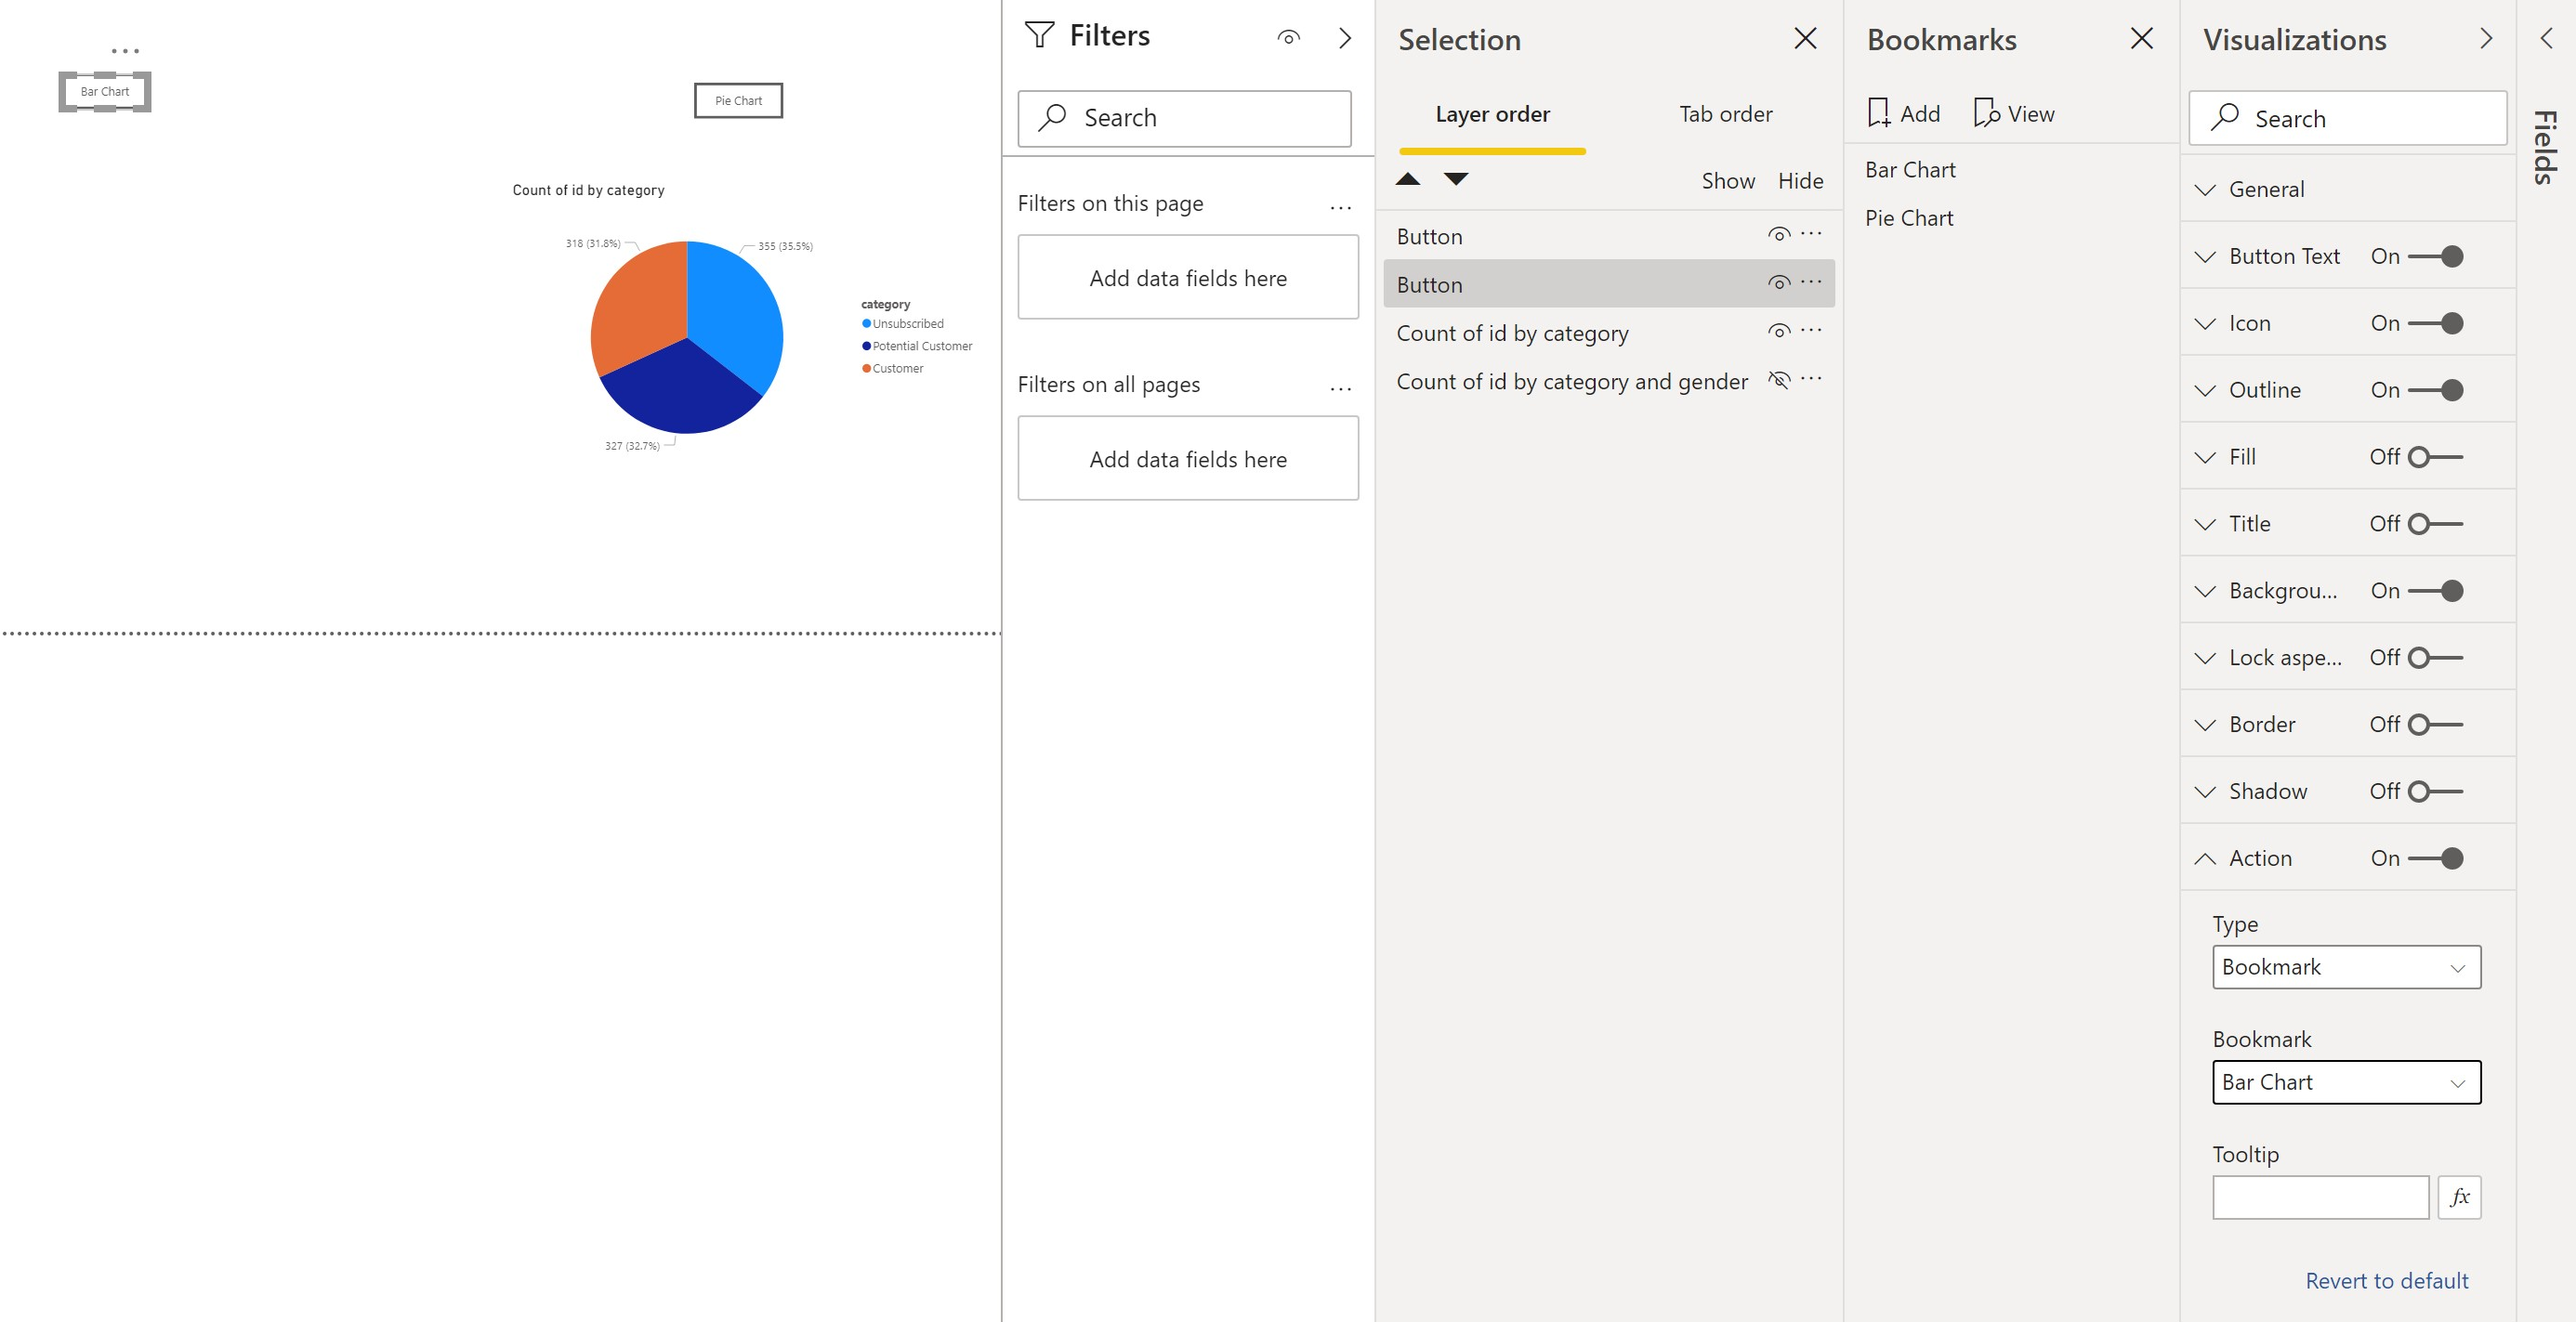Click the Bar Chart button on canvas
This screenshot has height=1322, width=2576.
coord(105,91)
